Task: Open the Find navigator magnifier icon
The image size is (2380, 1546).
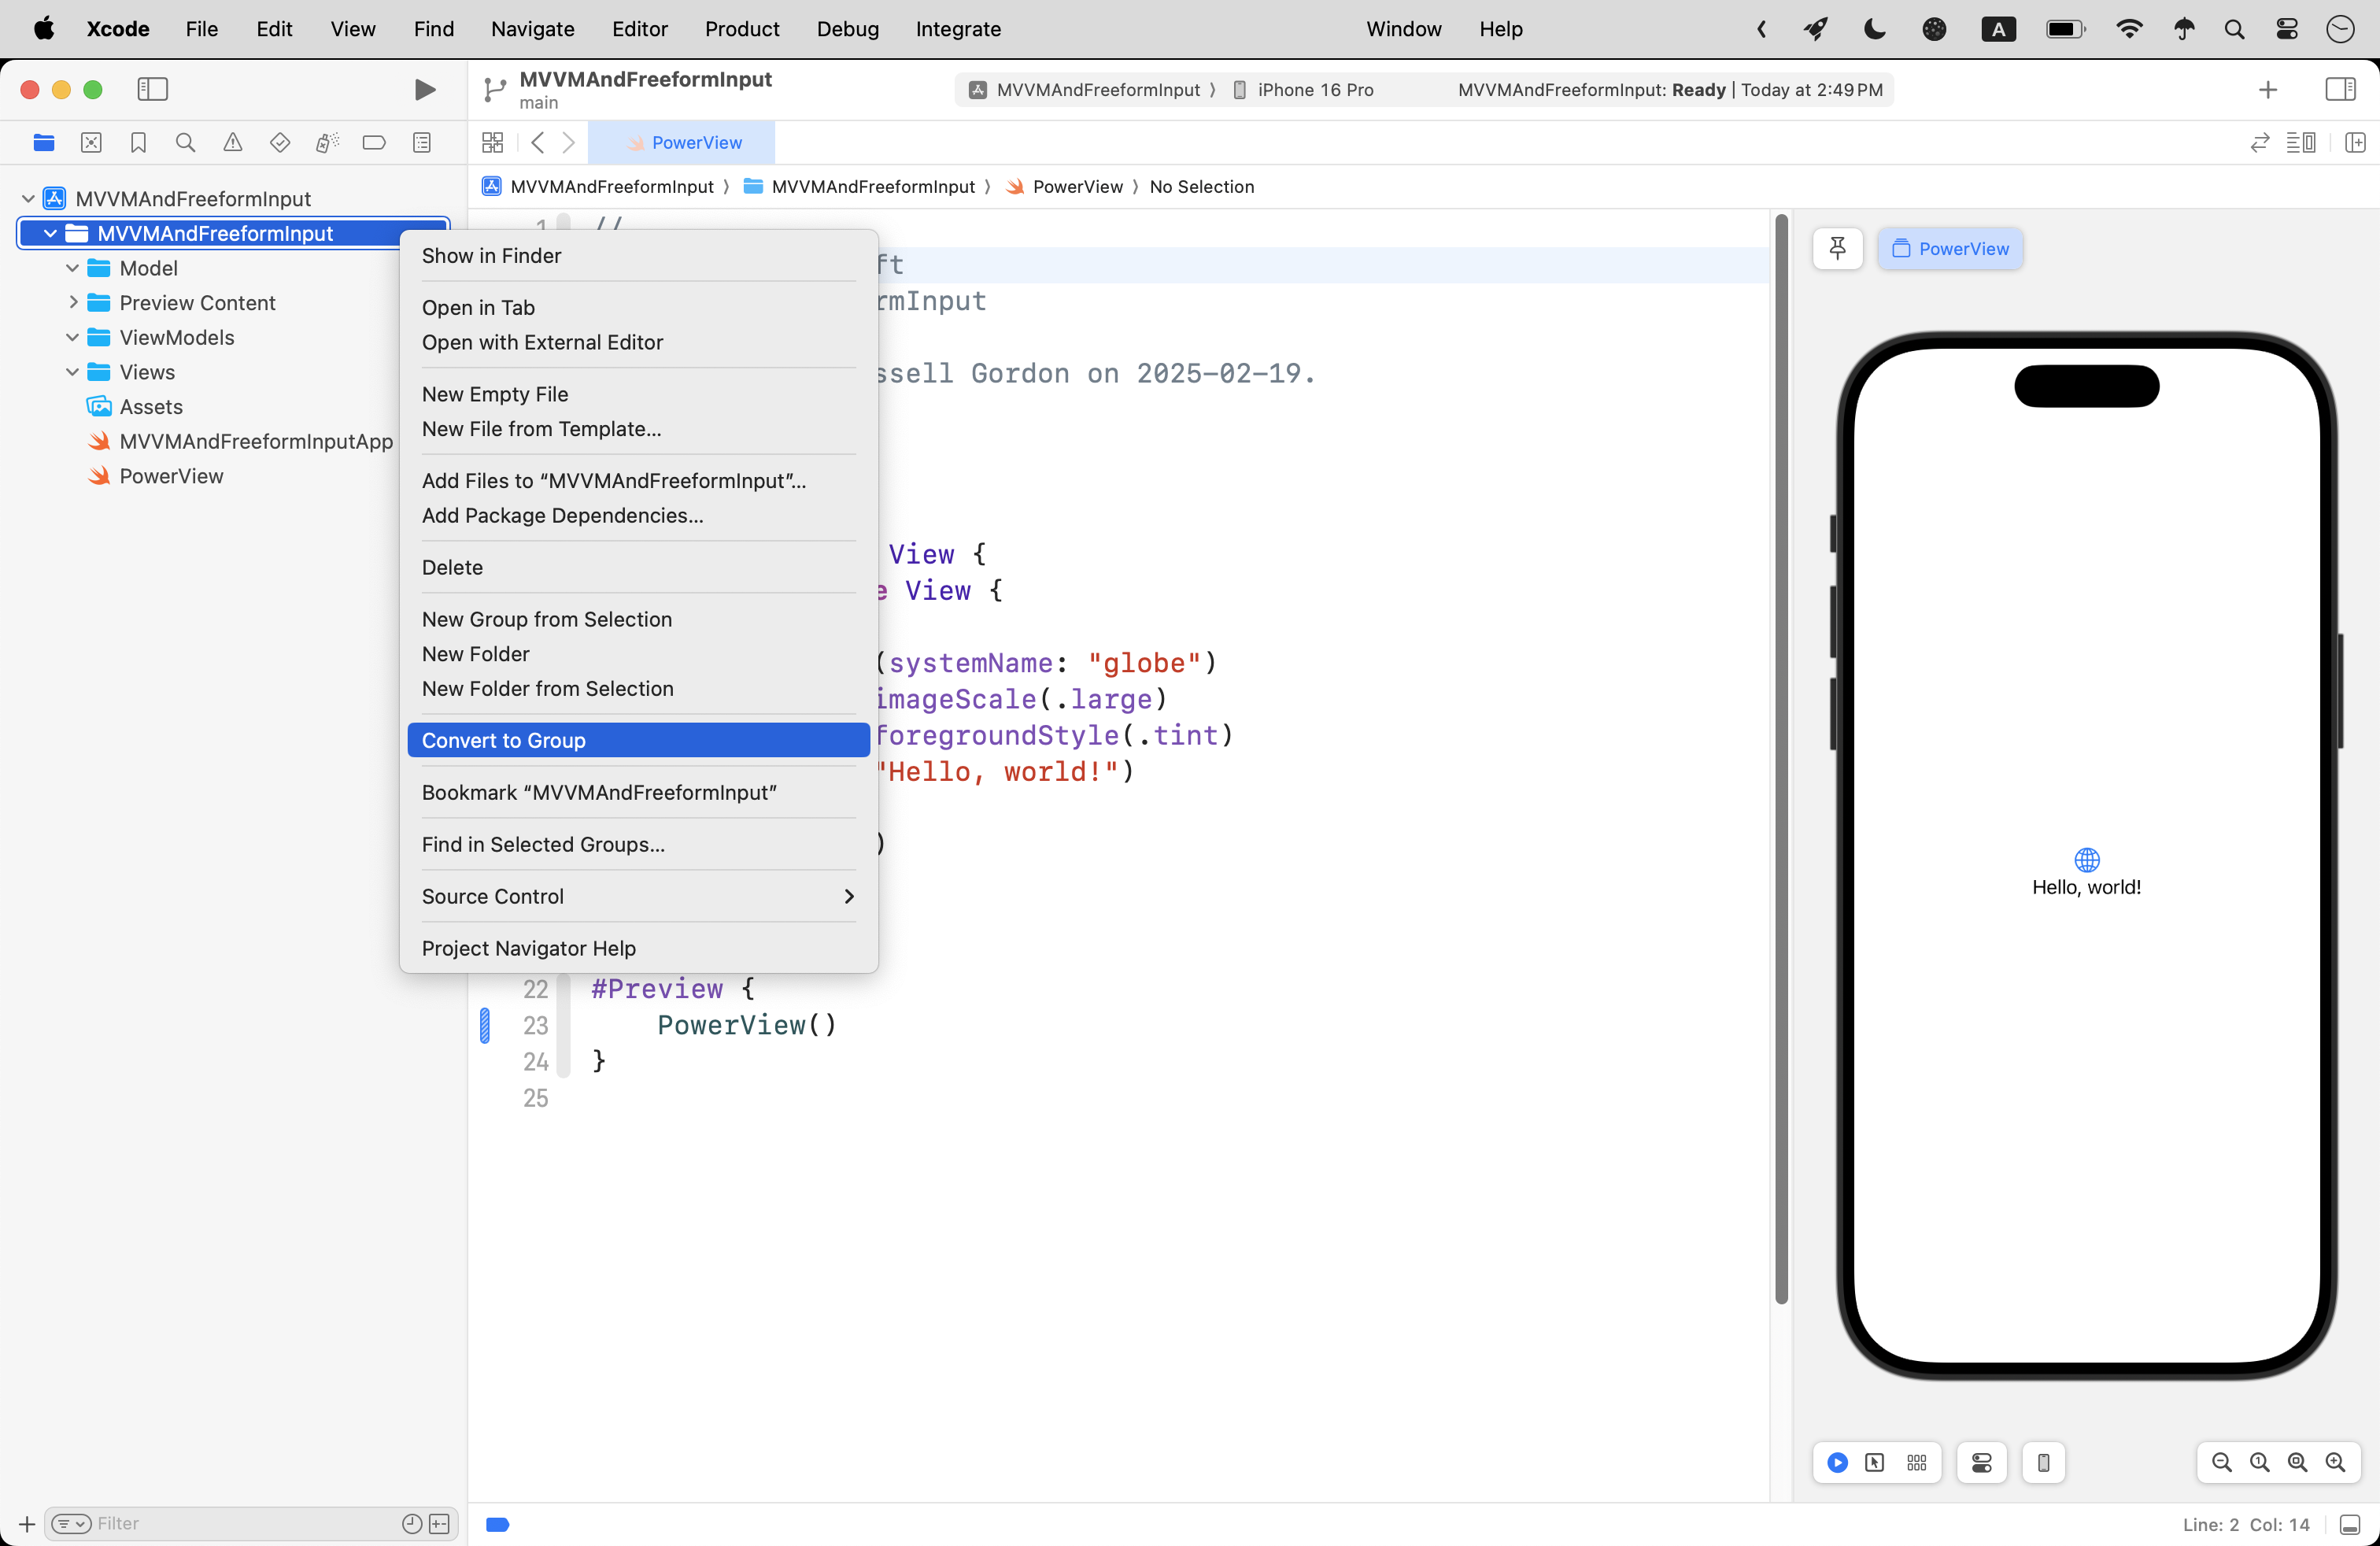Action: [x=185, y=143]
